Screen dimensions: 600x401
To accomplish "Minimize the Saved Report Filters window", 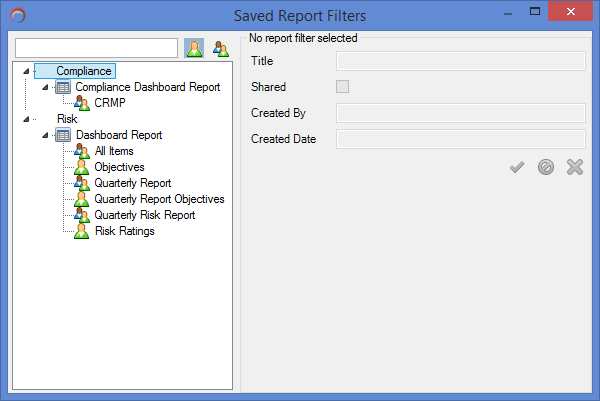I will coord(508,14).
